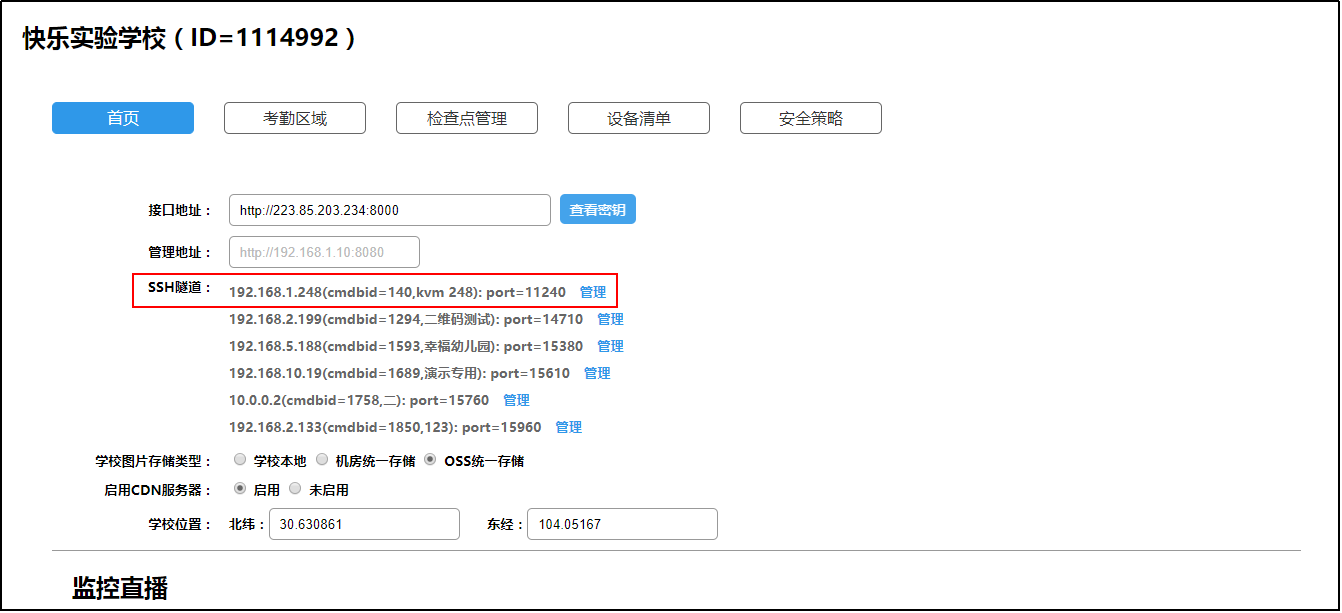Viewport: 1342px width, 613px height.
Task: Select 未启用 for CDN server
Action: 295,489
